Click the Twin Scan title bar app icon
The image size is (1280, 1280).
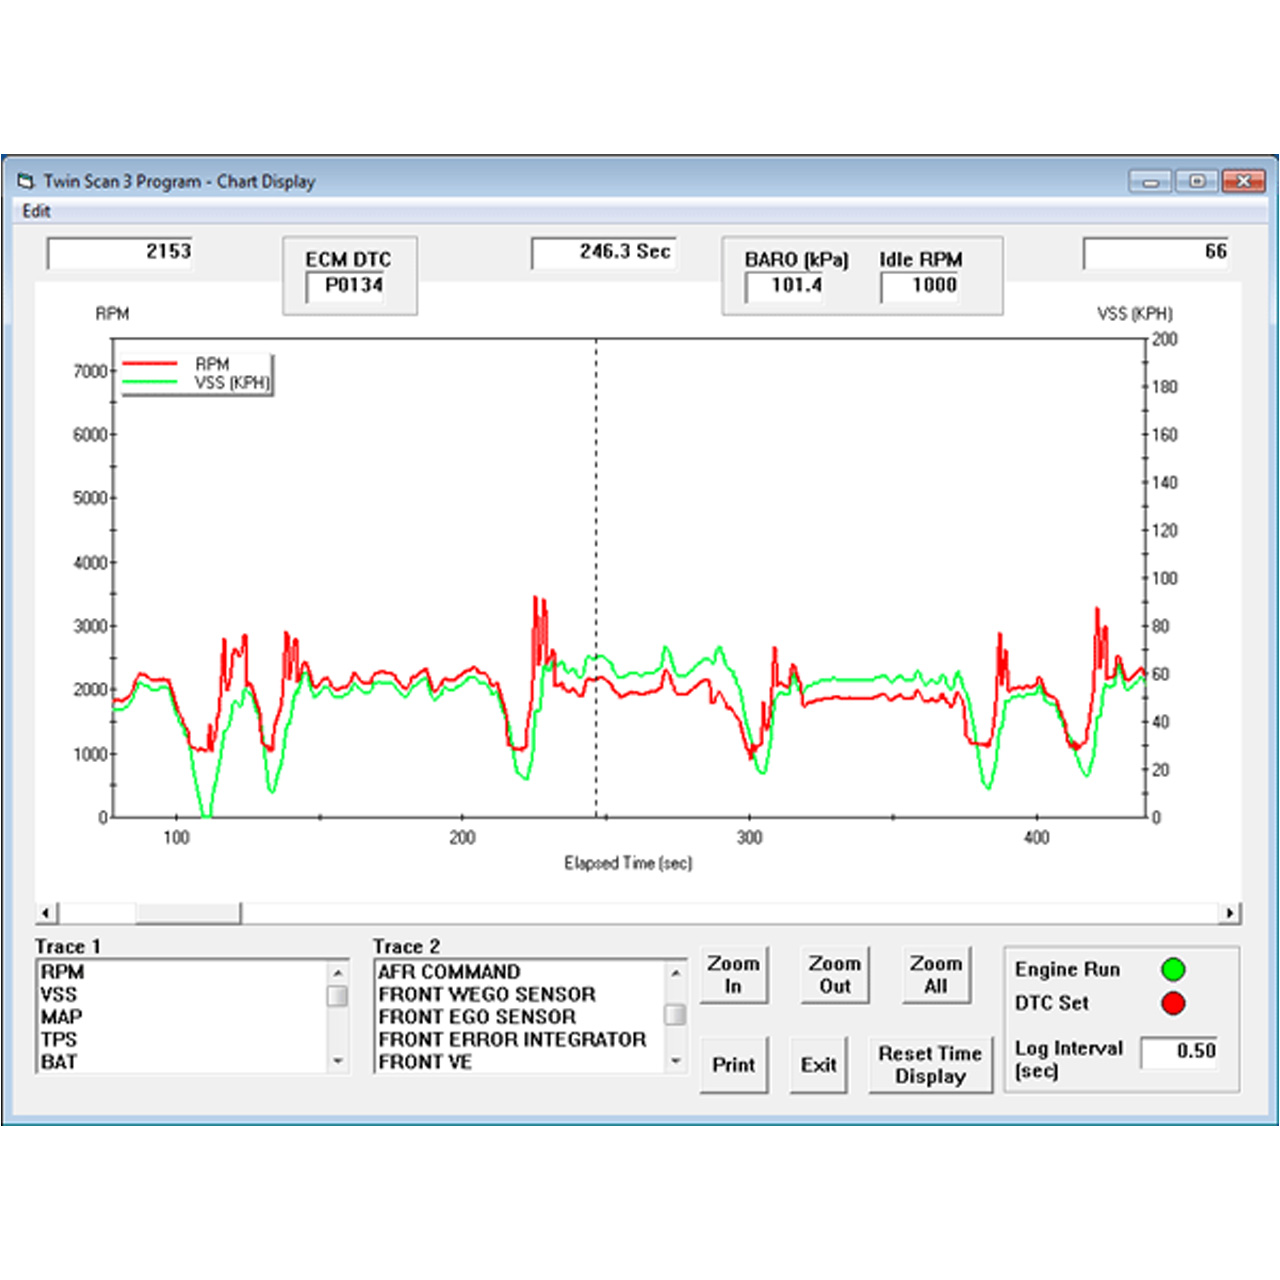(25, 181)
